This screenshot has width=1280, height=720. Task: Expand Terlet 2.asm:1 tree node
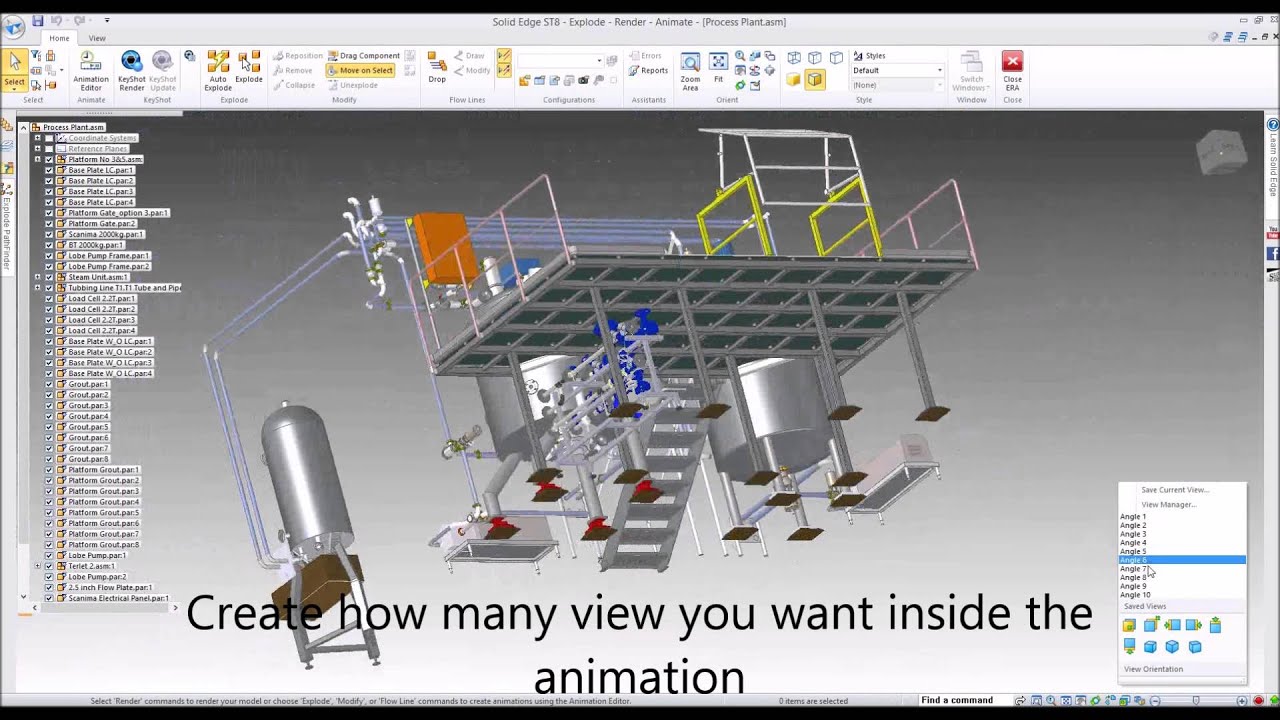point(37,566)
